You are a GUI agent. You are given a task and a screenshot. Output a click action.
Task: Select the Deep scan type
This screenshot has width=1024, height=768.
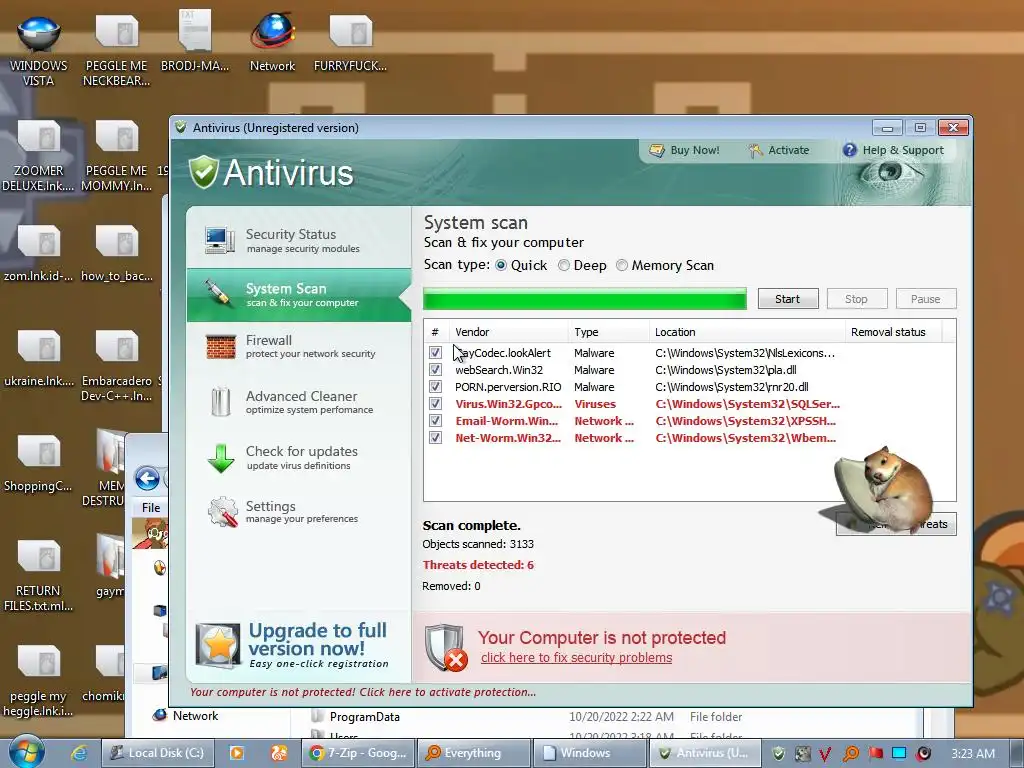[x=564, y=265]
